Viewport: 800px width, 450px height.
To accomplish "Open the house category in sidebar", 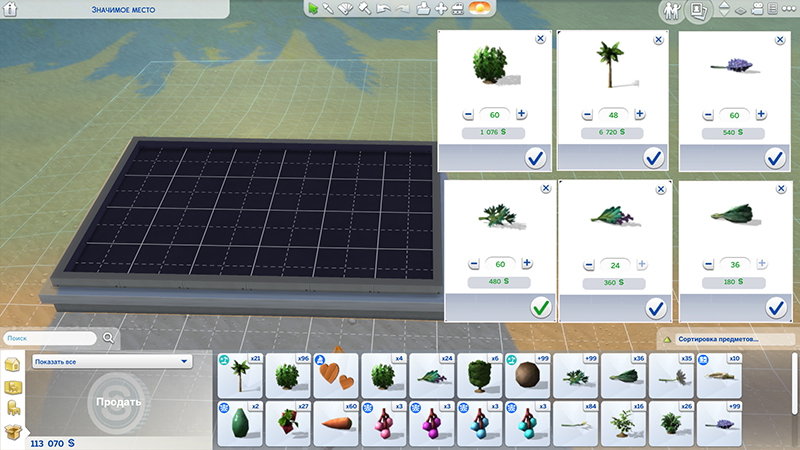I will pos(12,364).
